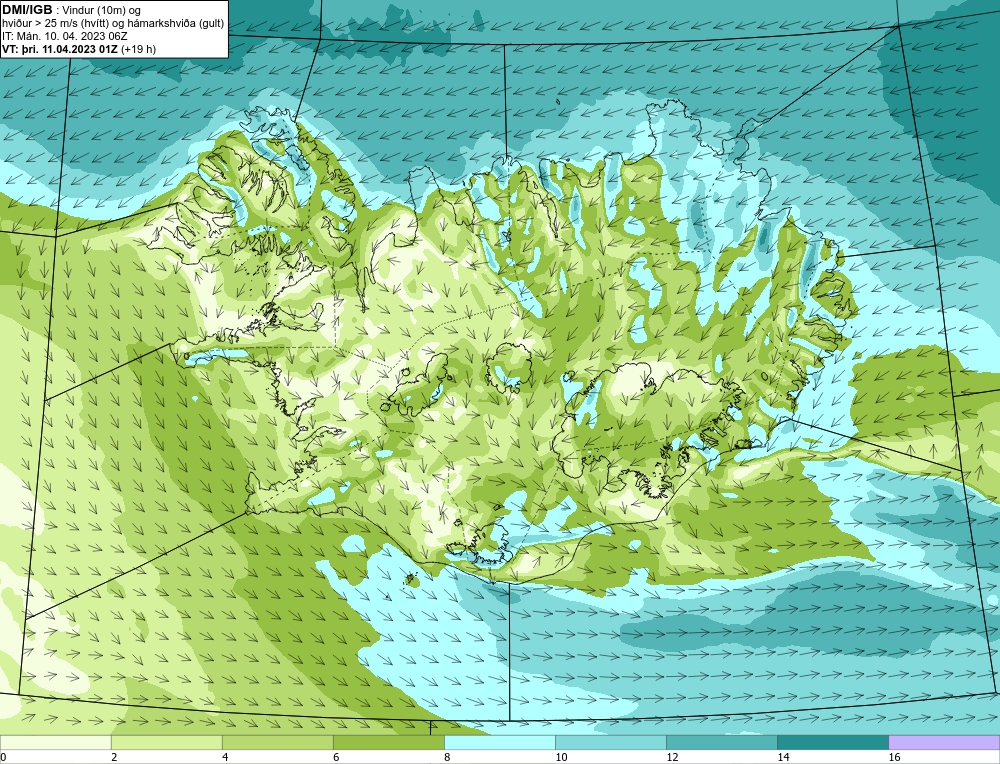The height and width of the screenshot is (764, 1000).
Task: Click the palest 0–2 m/s legend swatch
Action: (x=55, y=742)
